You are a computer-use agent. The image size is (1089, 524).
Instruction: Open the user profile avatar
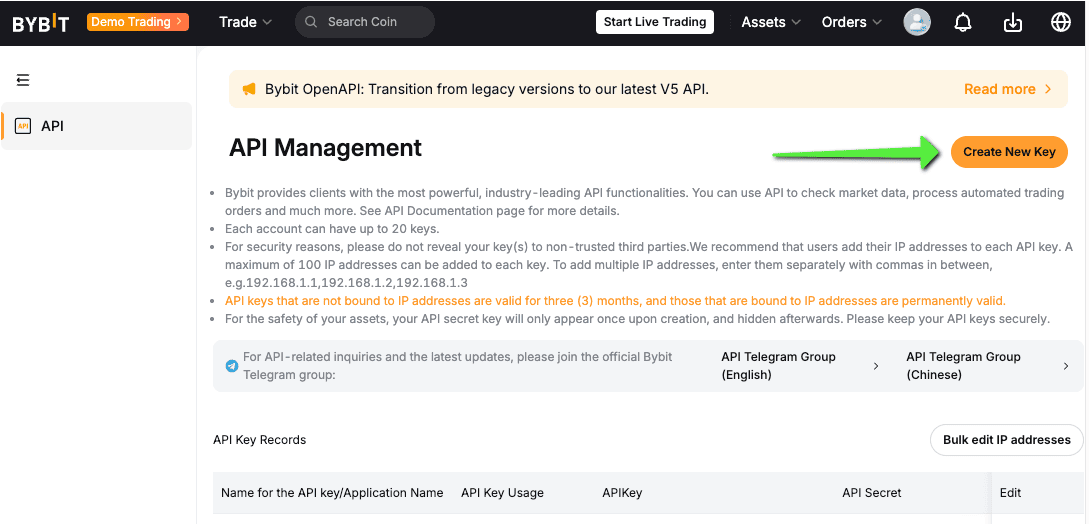(917, 22)
